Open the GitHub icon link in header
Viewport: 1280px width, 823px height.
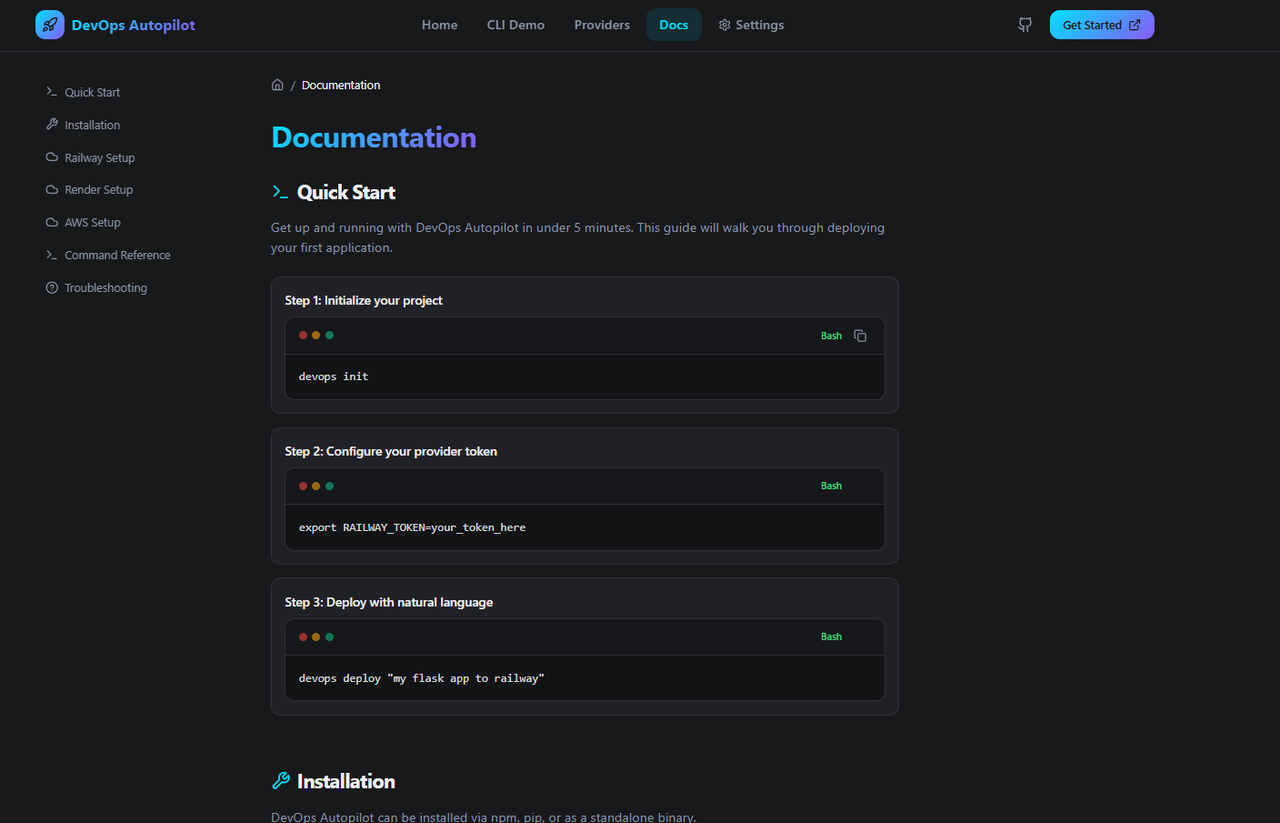point(1025,25)
